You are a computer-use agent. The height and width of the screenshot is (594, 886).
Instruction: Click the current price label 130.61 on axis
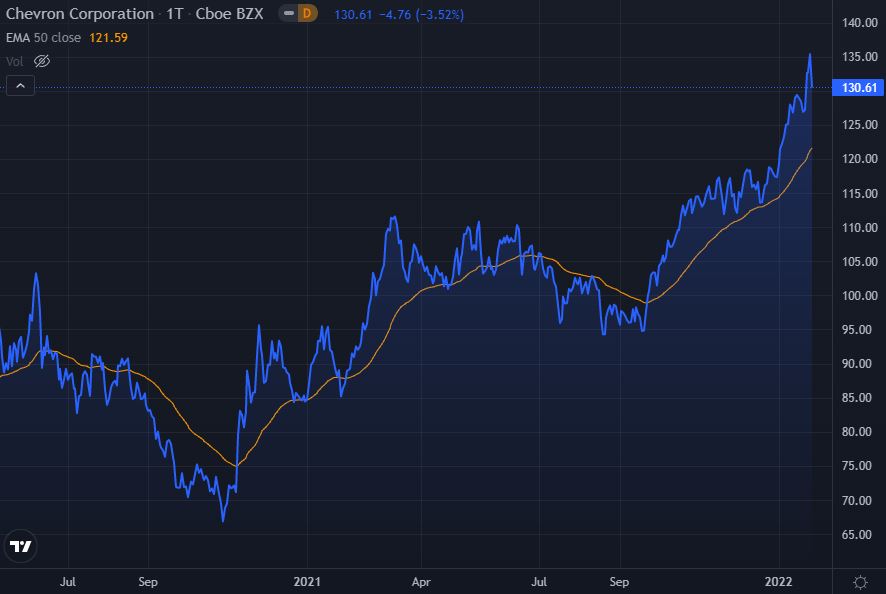(858, 88)
